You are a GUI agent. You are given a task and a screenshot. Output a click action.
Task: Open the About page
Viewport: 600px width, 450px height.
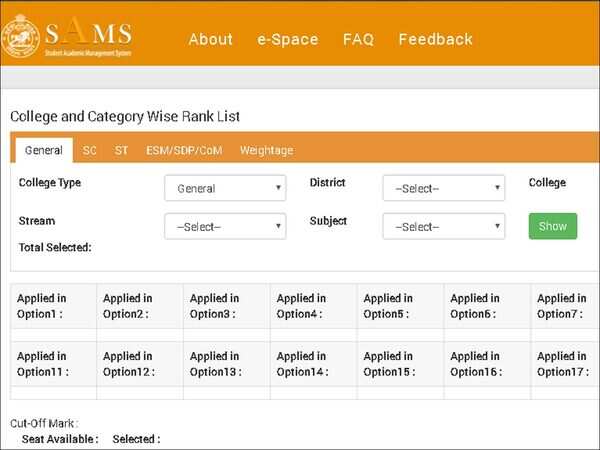[x=210, y=40]
